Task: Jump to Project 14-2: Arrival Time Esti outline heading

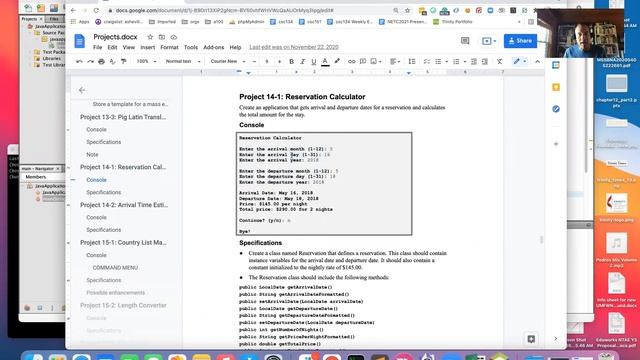Action: click(x=124, y=205)
